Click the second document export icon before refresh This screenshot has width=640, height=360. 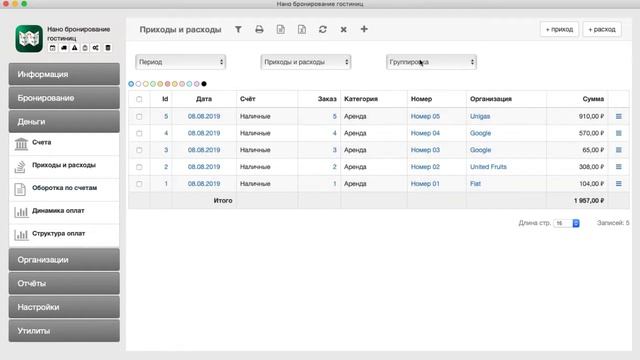302,29
